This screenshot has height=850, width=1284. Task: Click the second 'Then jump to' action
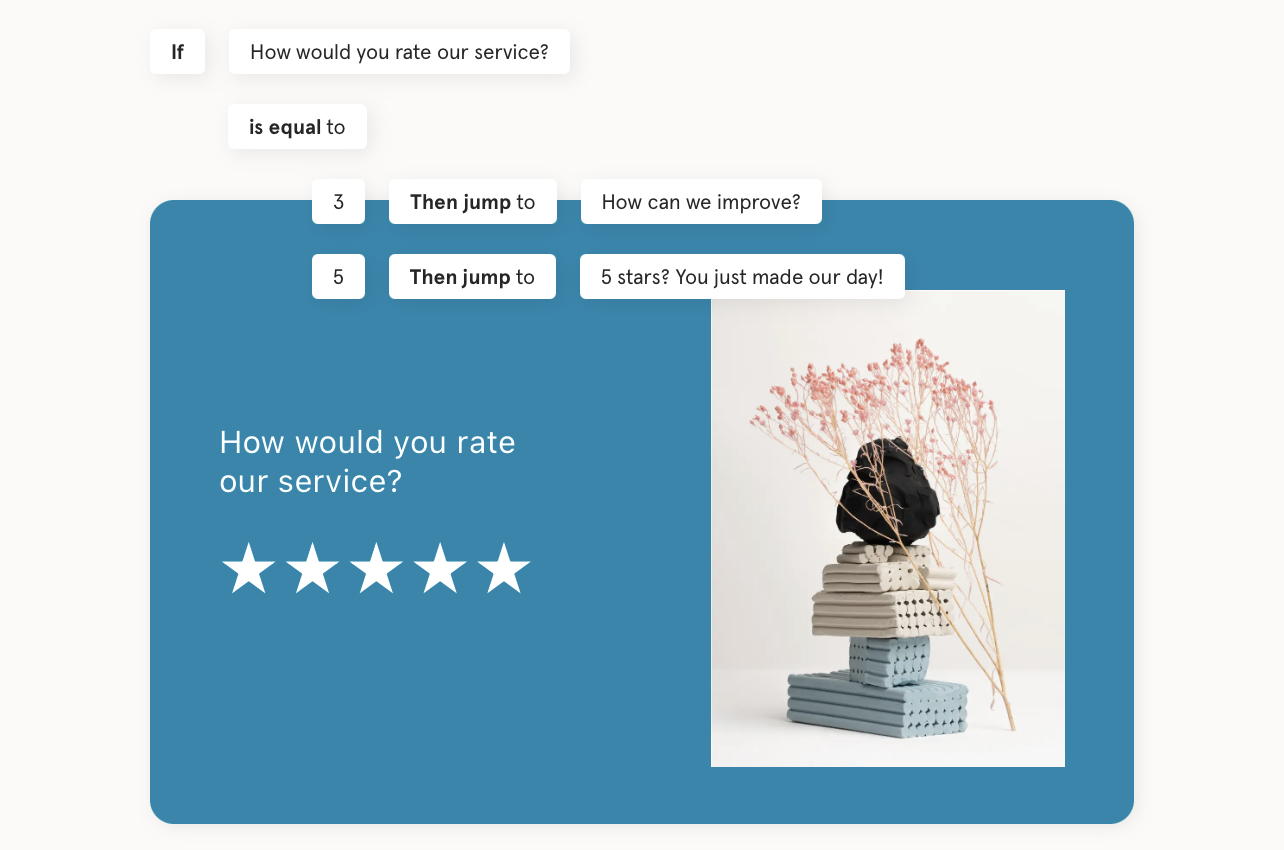click(472, 276)
